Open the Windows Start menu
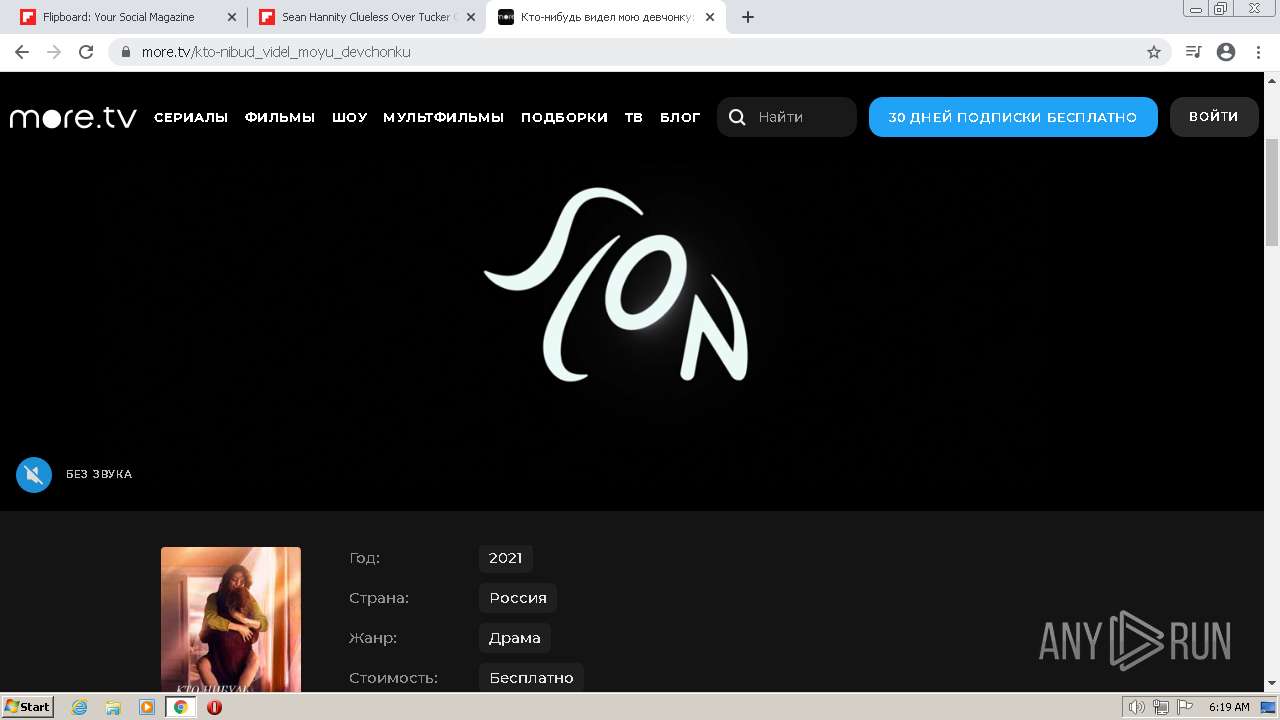This screenshot has width=1280, height=720. [28, 707]
